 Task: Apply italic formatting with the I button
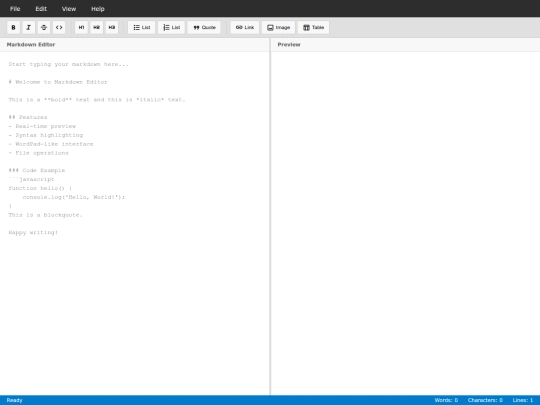(x=29, y=27)
